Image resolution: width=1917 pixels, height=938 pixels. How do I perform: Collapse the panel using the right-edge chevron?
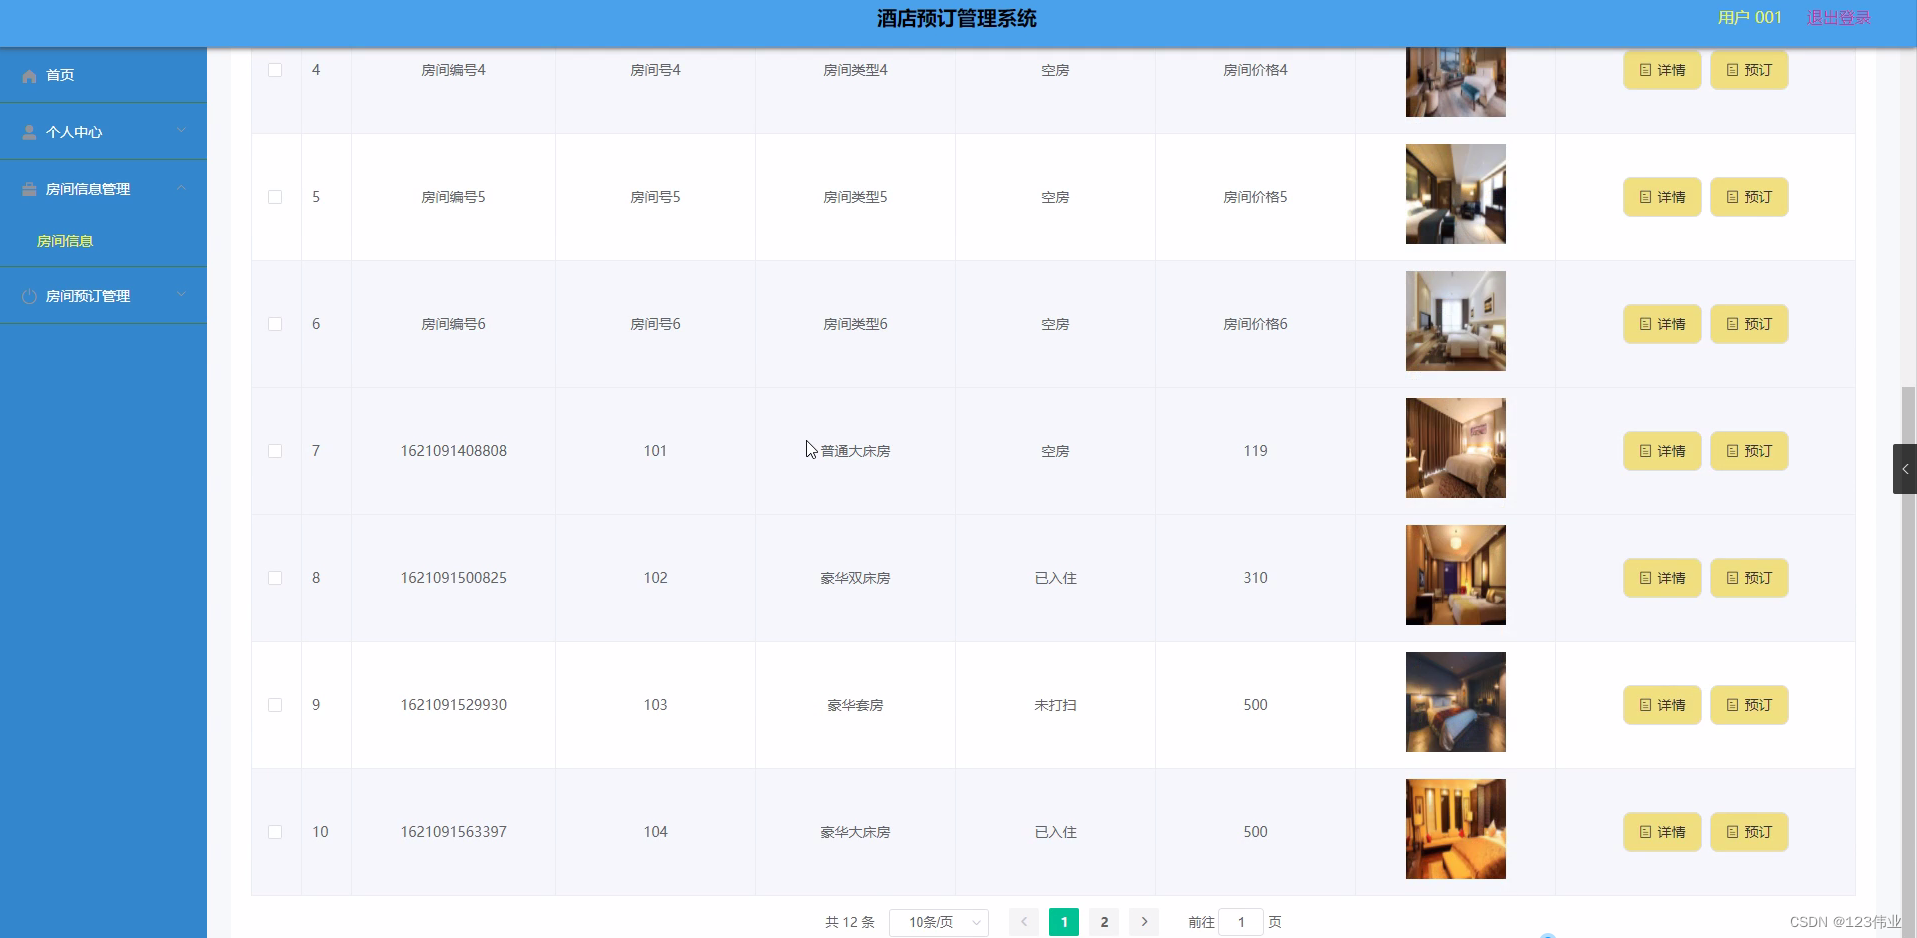coord(1905,468)
